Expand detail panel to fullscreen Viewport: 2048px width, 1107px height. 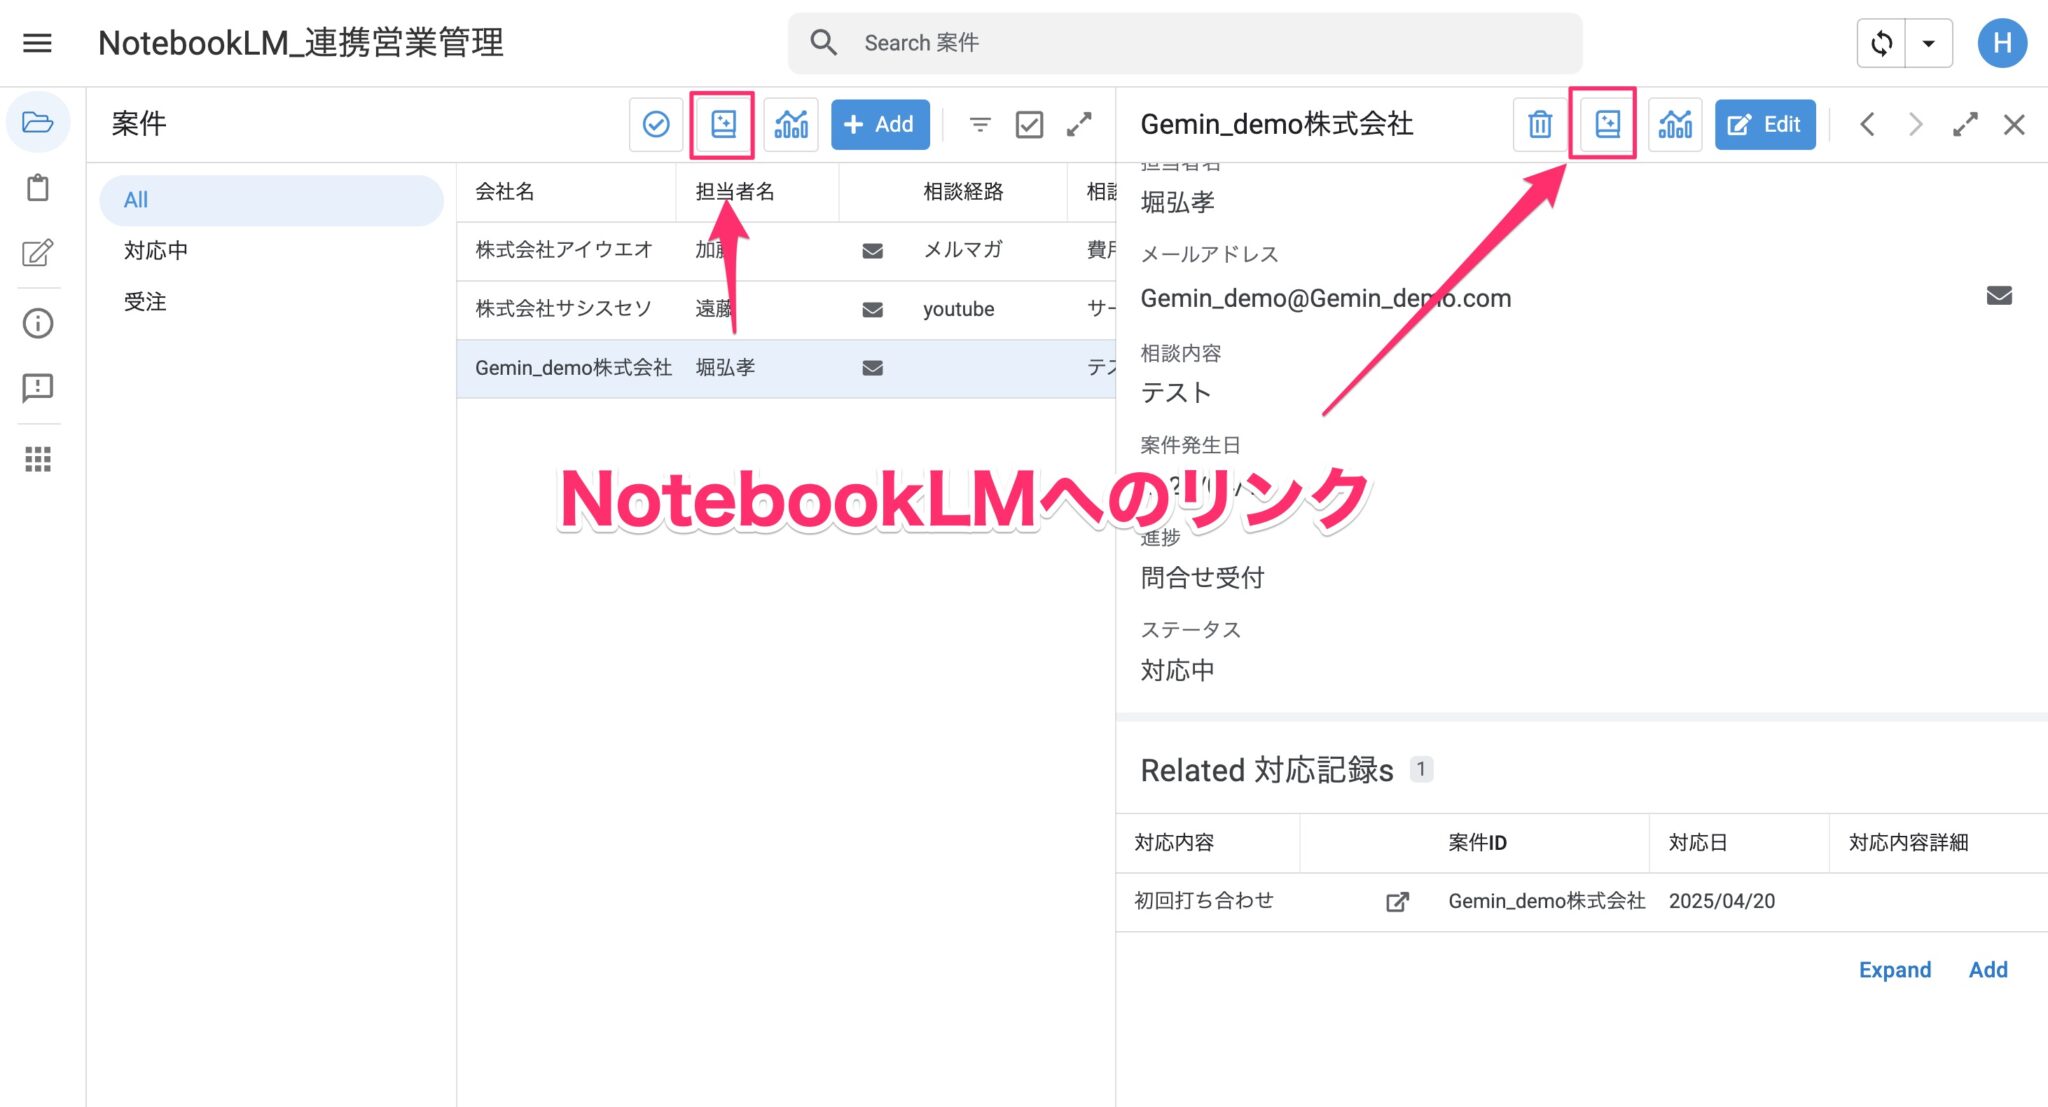1966,124
